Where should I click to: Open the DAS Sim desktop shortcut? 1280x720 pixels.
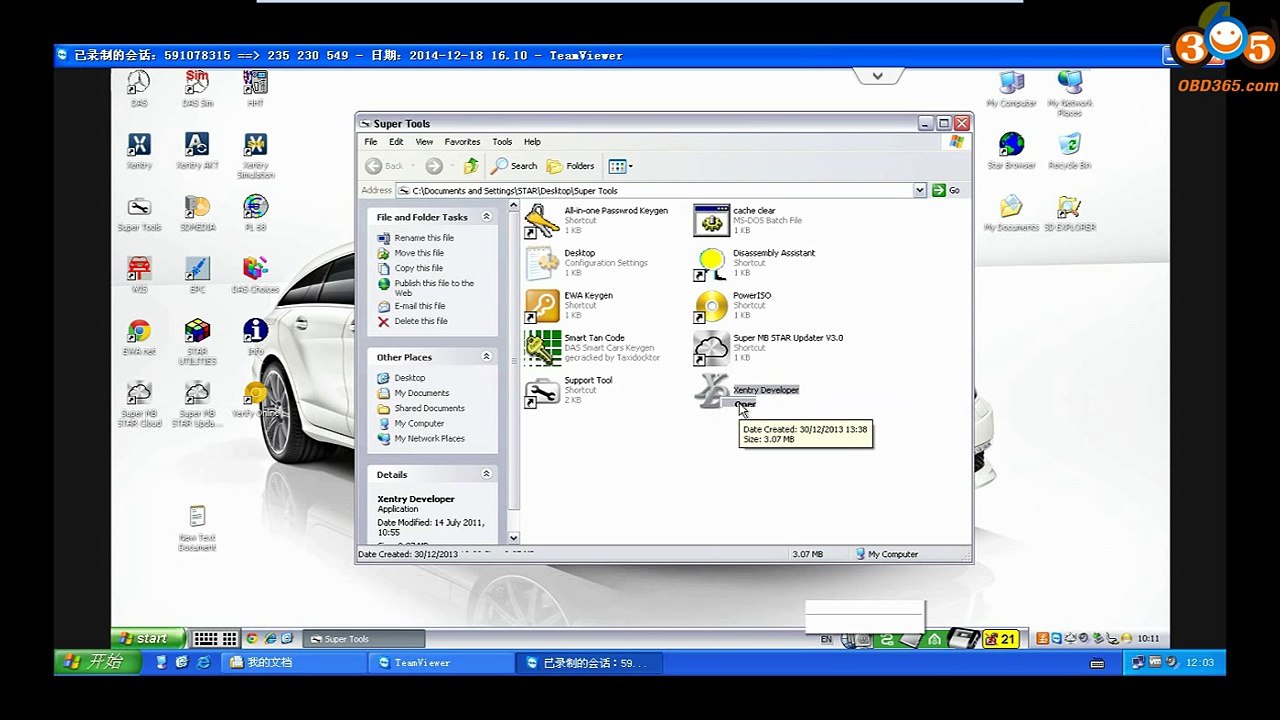click(x=197, y=88)
